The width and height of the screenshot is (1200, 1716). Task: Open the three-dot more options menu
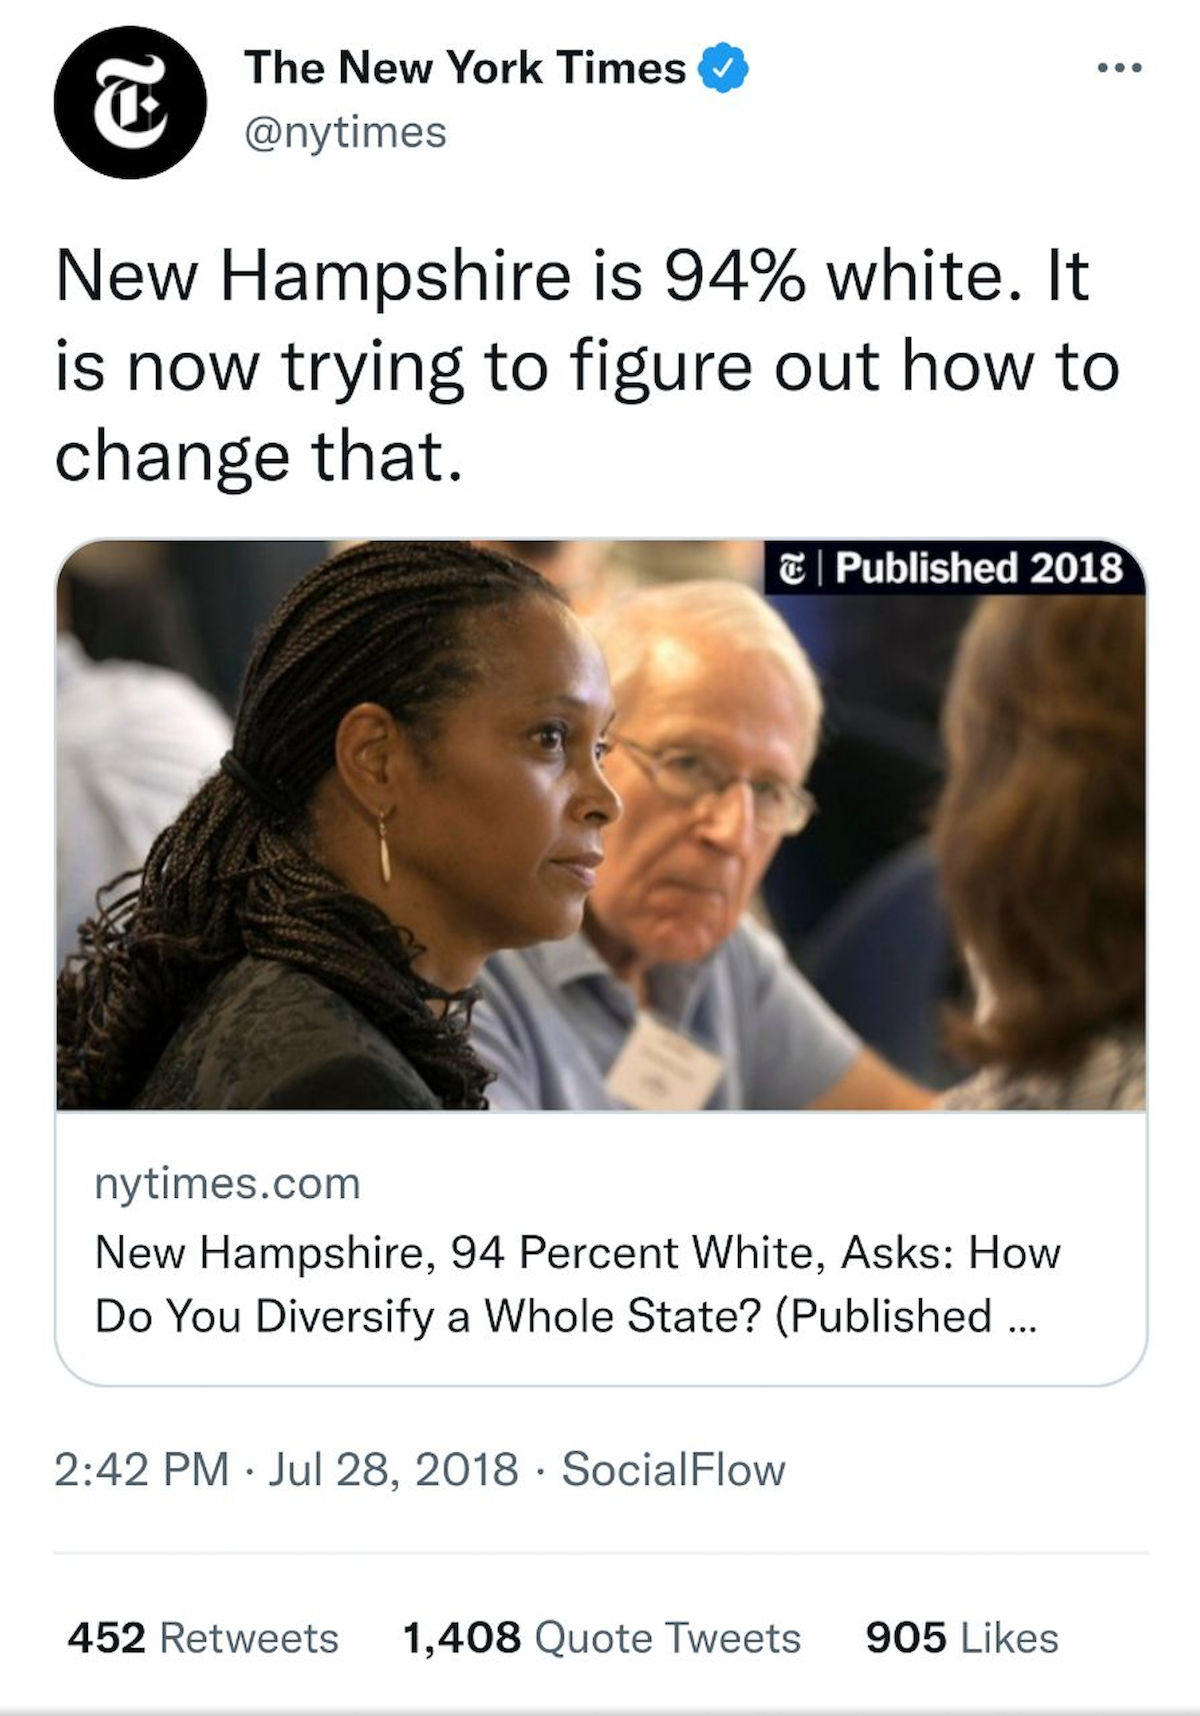coord(1119,69)
